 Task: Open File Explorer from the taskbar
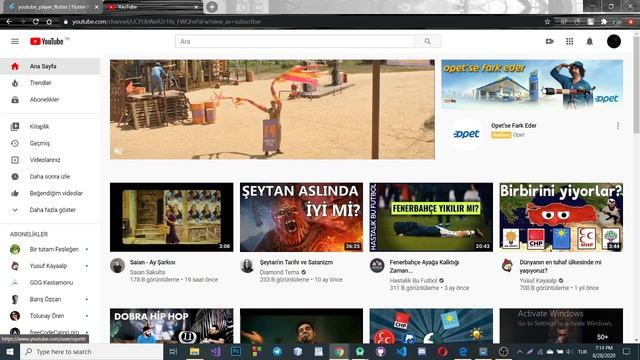tap(194, 351)
